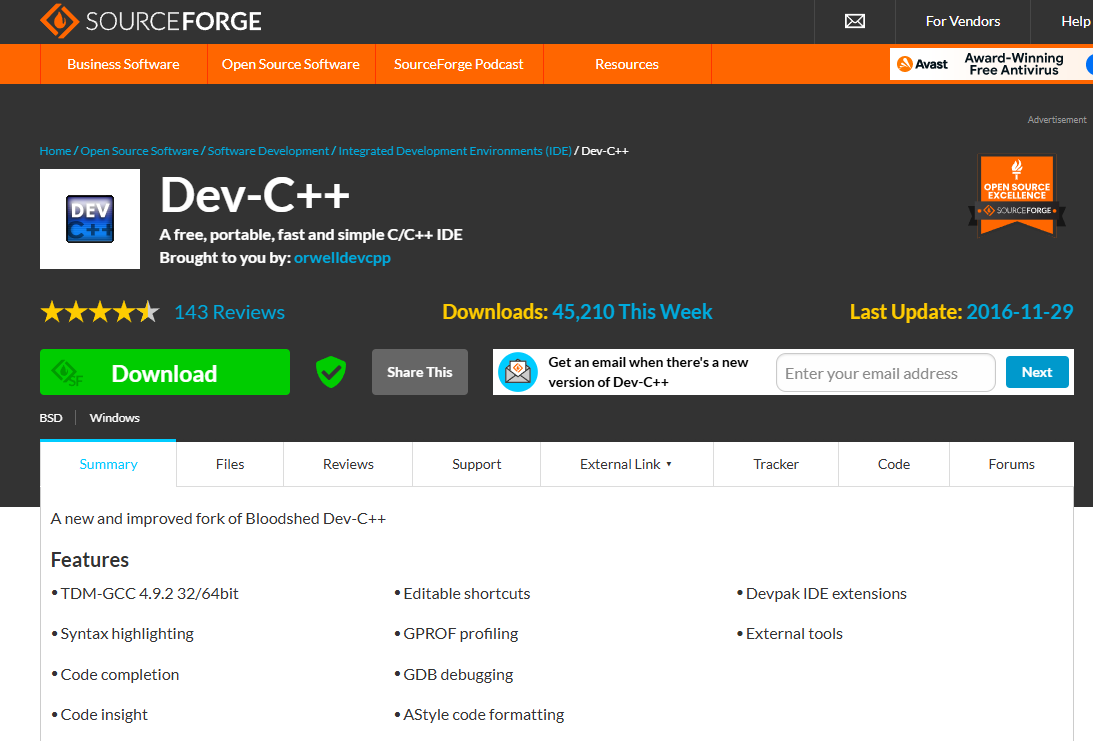Click the 'Code completion' feature
The image size is (1093, 741).
click(x=119, y=675)
